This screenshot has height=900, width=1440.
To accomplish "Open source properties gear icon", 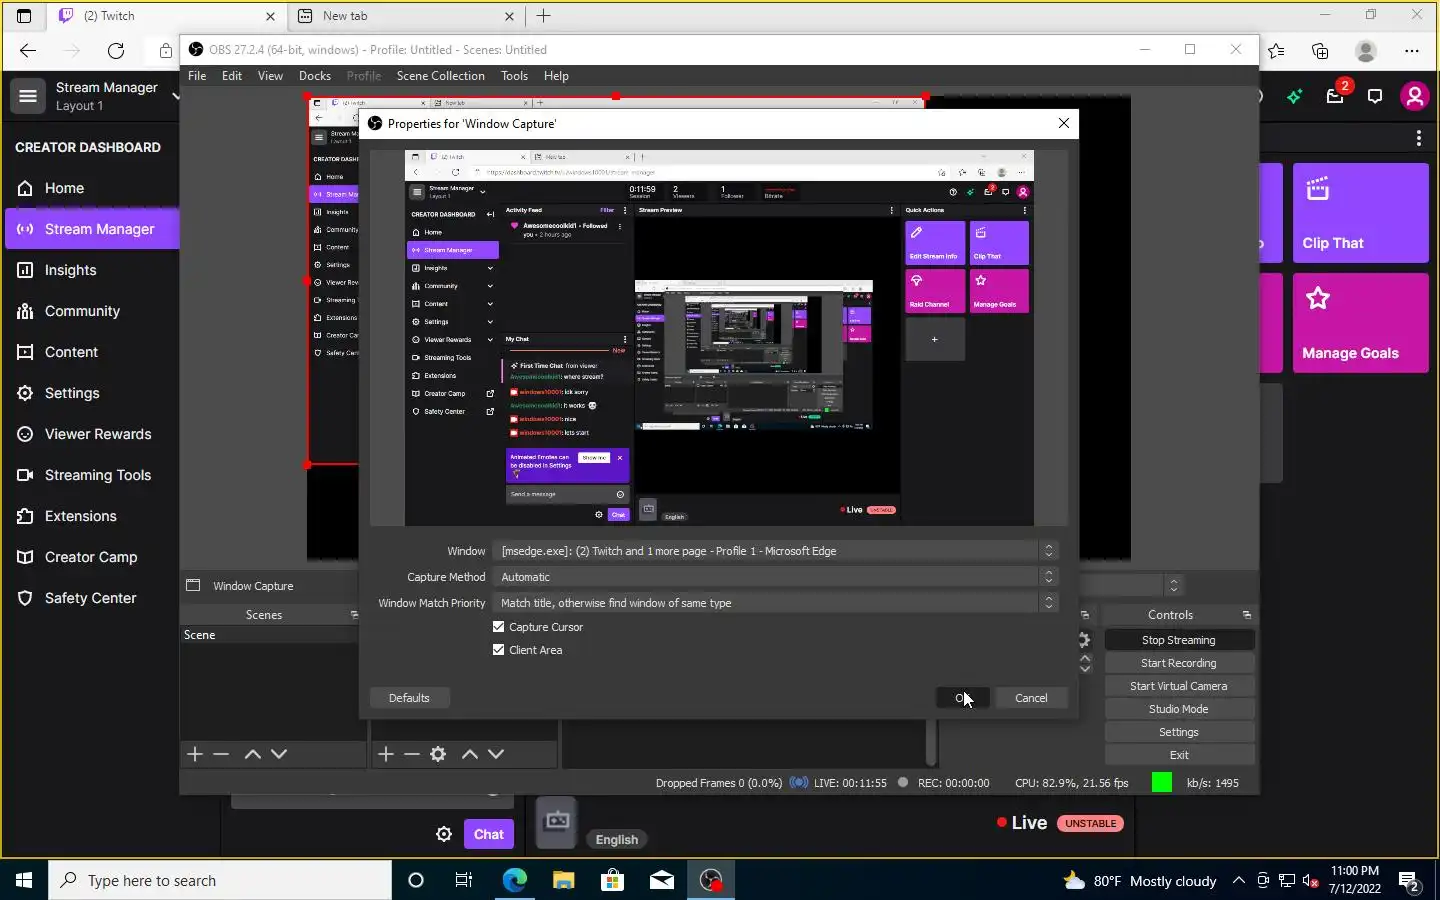I will click(x=438, y=754).
